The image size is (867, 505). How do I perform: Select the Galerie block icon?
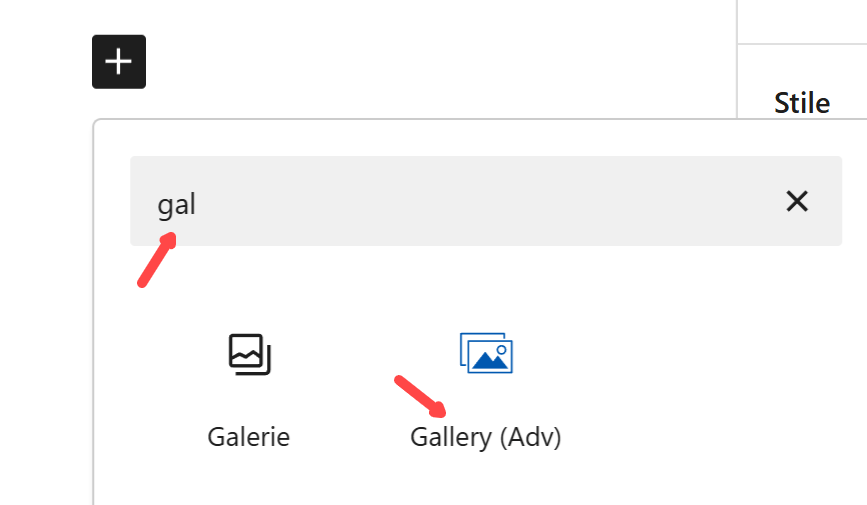pos(249,354)
